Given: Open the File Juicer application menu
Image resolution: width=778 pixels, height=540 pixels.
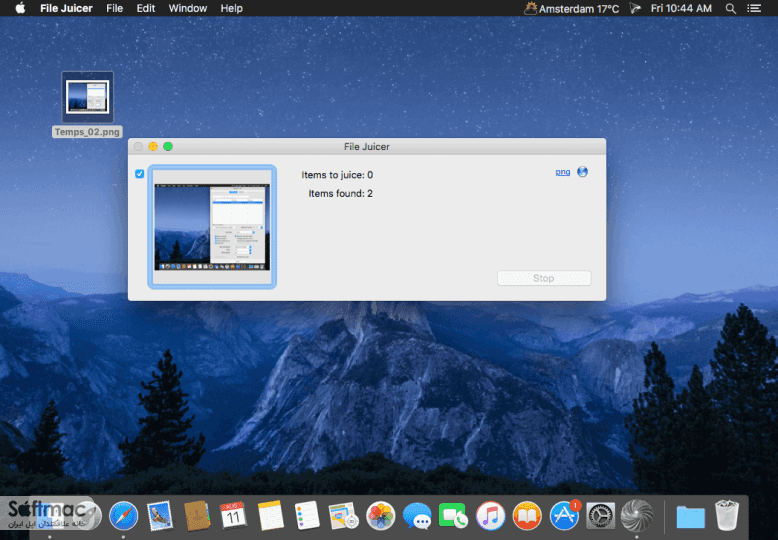Looking at the screenshot, I should [66, 8].
